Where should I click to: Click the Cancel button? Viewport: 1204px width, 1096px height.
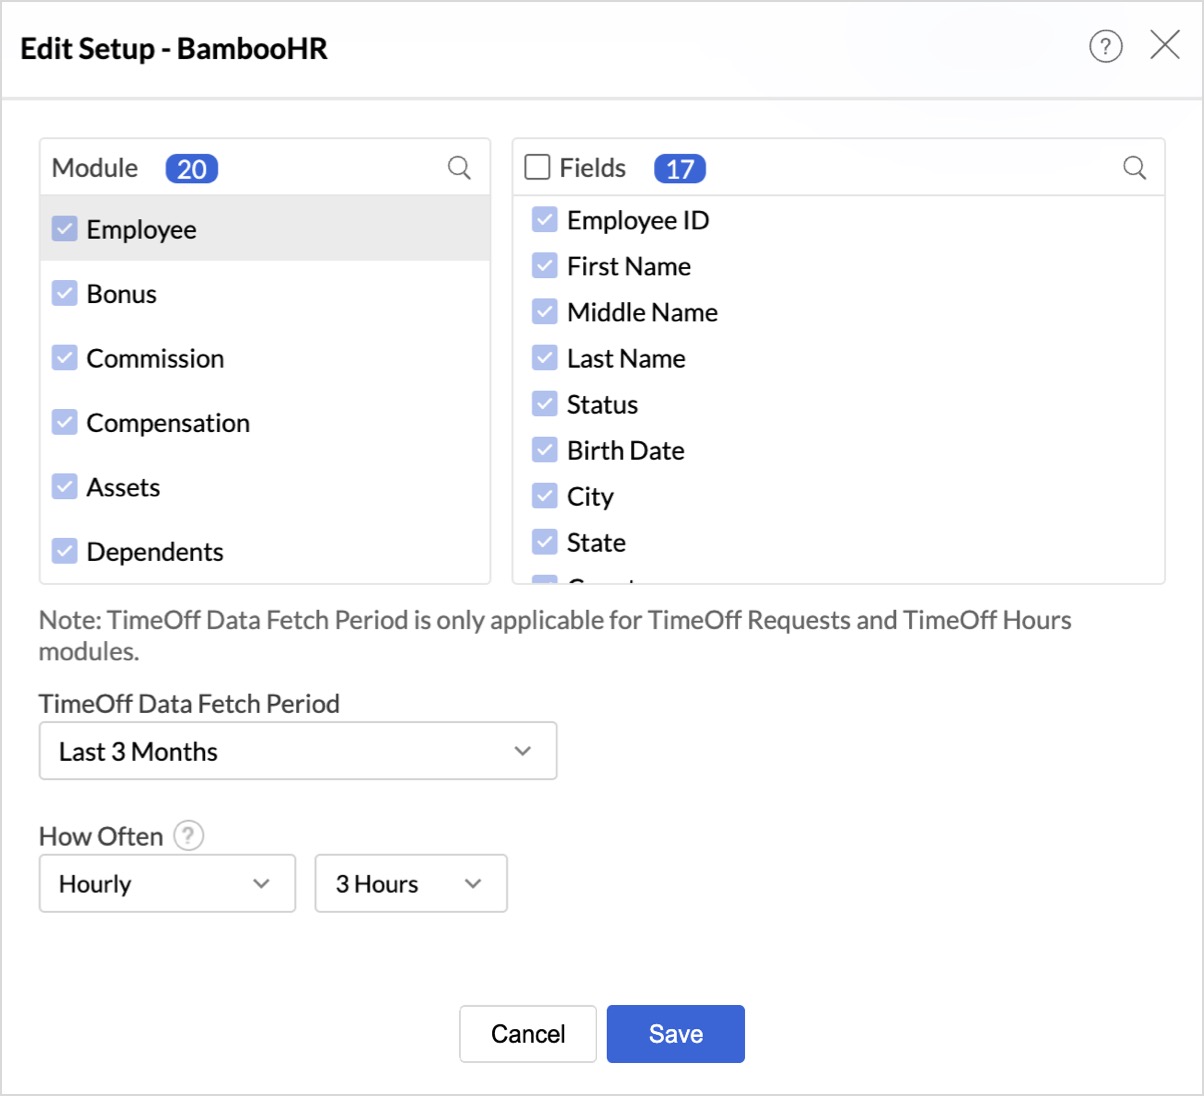pos(527,1033)
